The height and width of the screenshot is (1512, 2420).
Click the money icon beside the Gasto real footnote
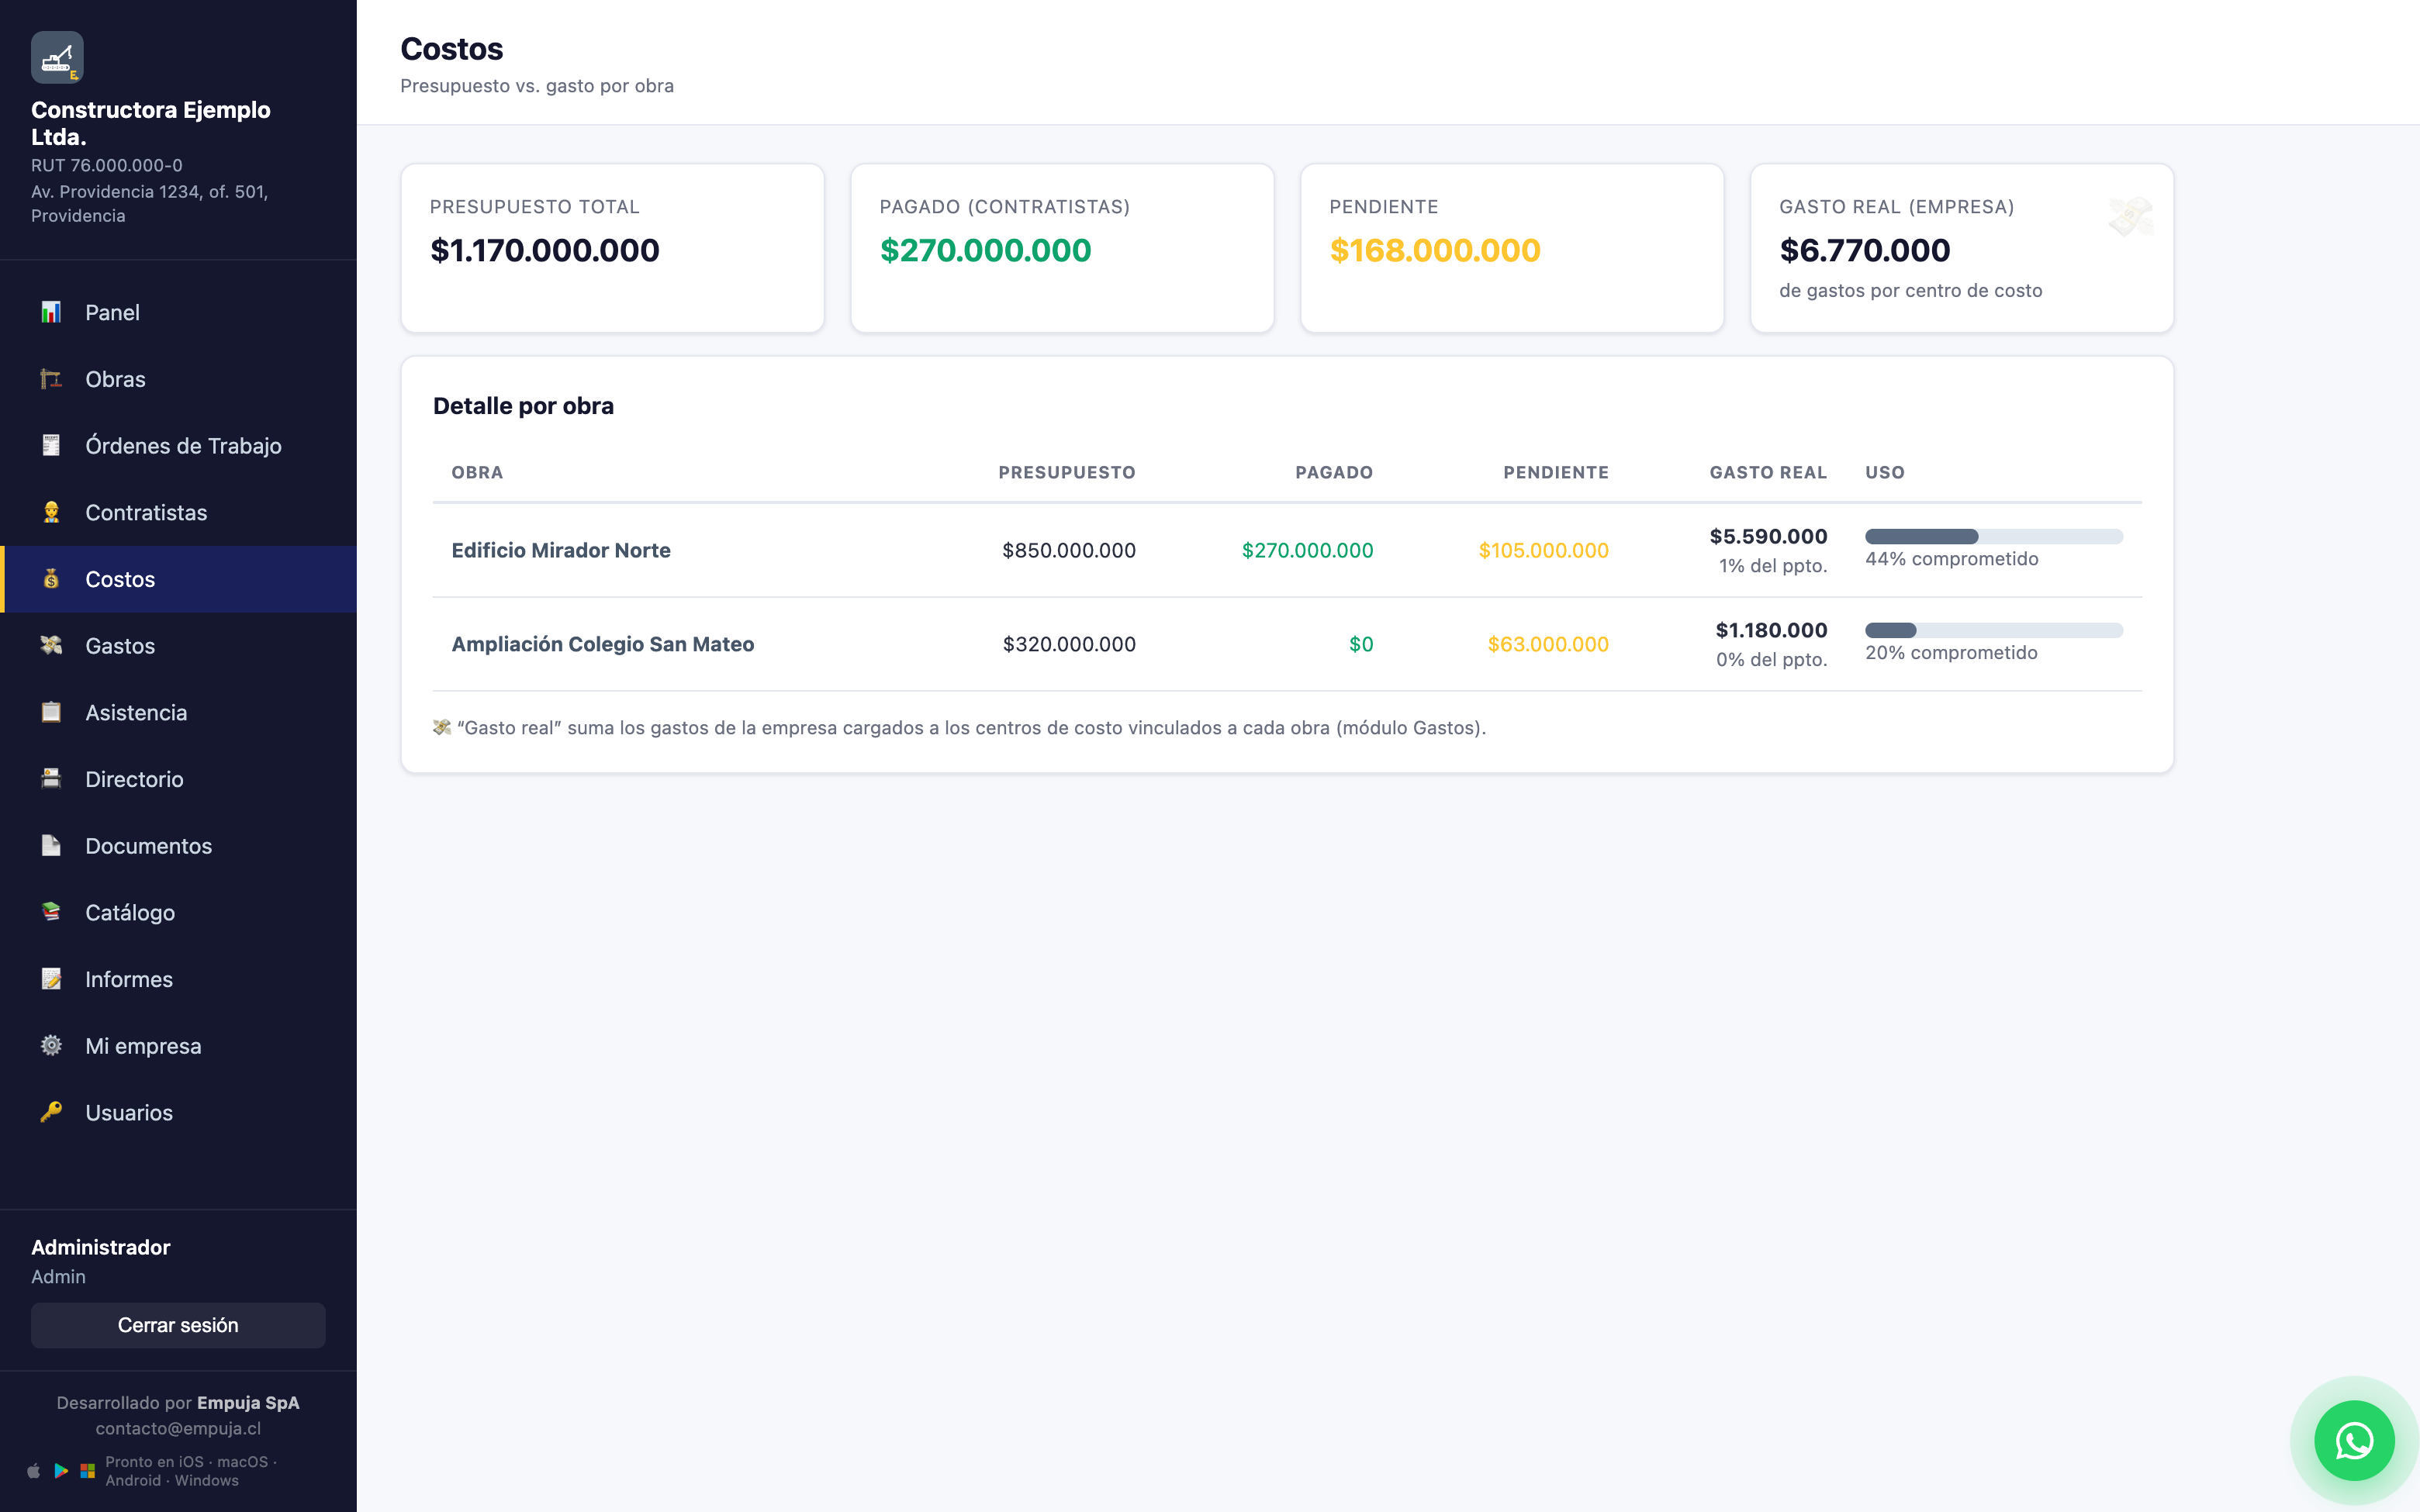point(442,727)
